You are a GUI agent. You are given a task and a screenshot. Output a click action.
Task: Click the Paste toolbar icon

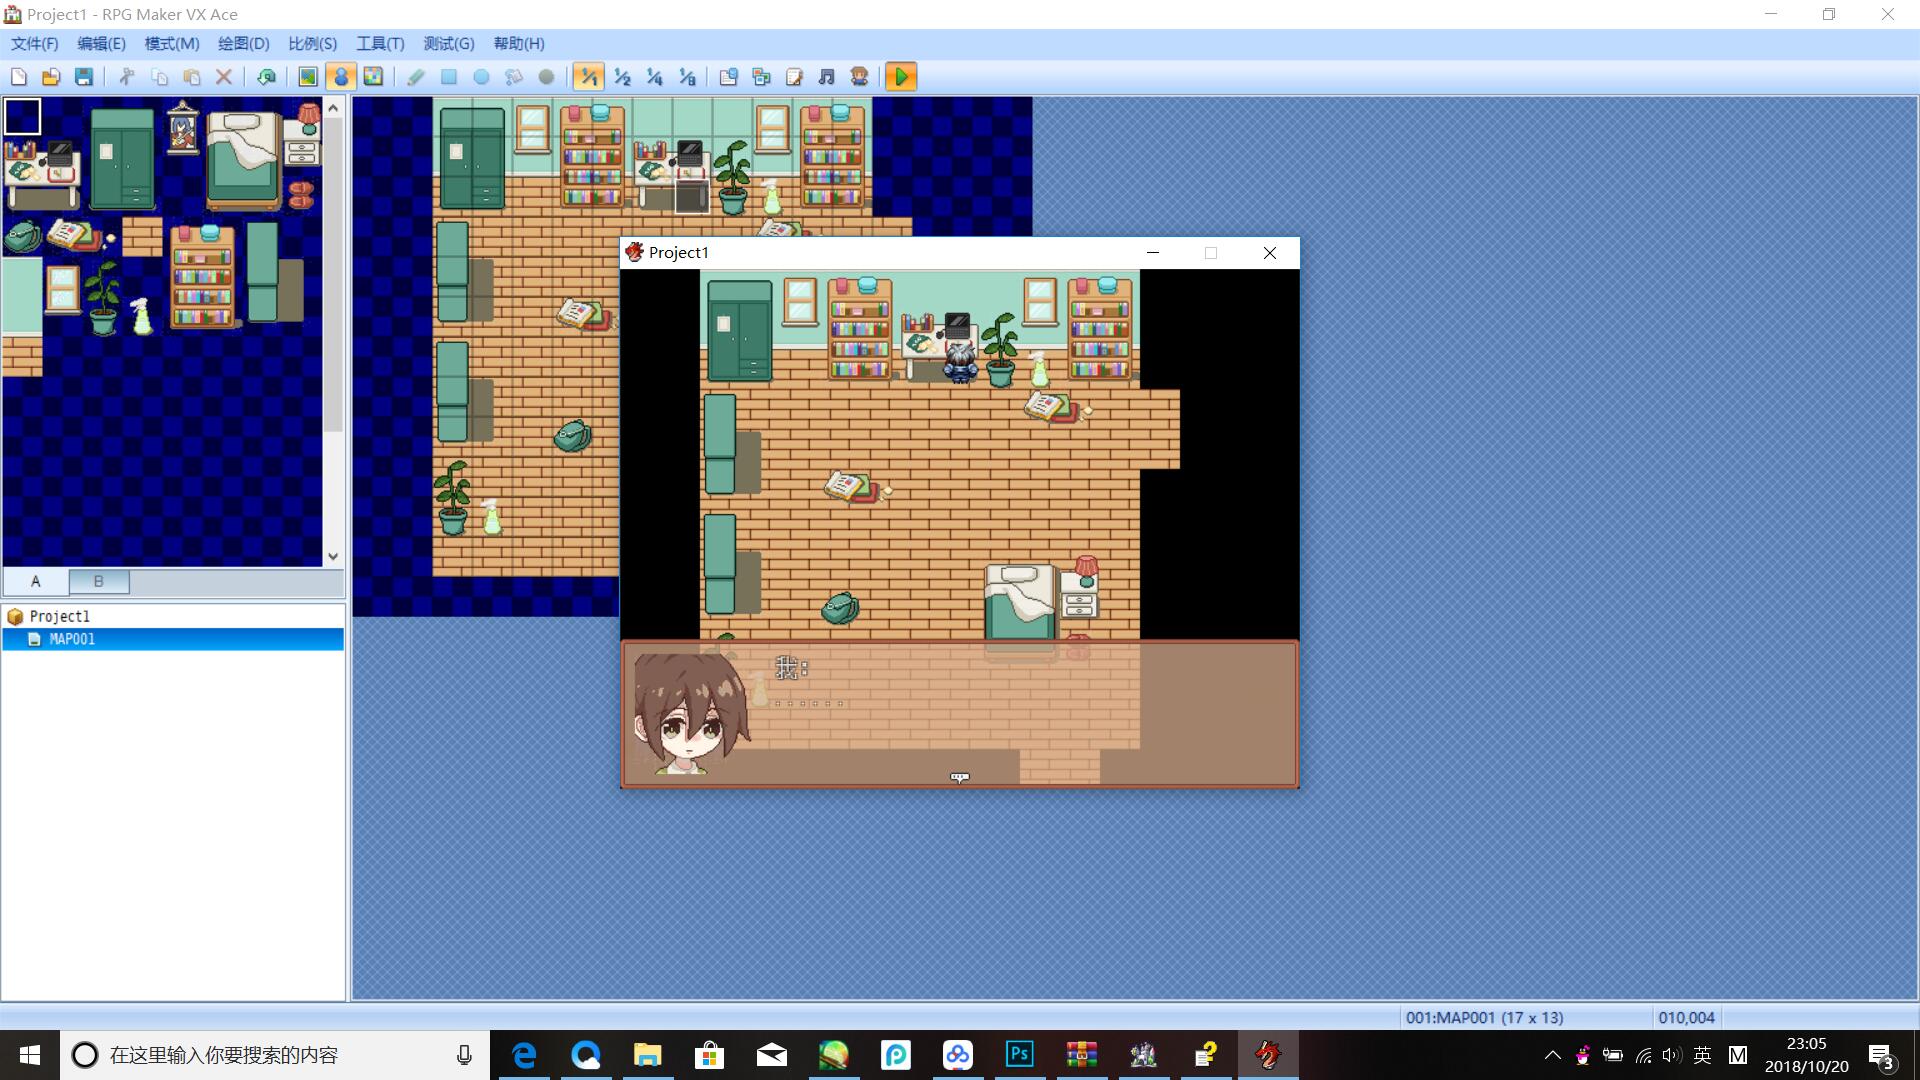coord(192,77)
